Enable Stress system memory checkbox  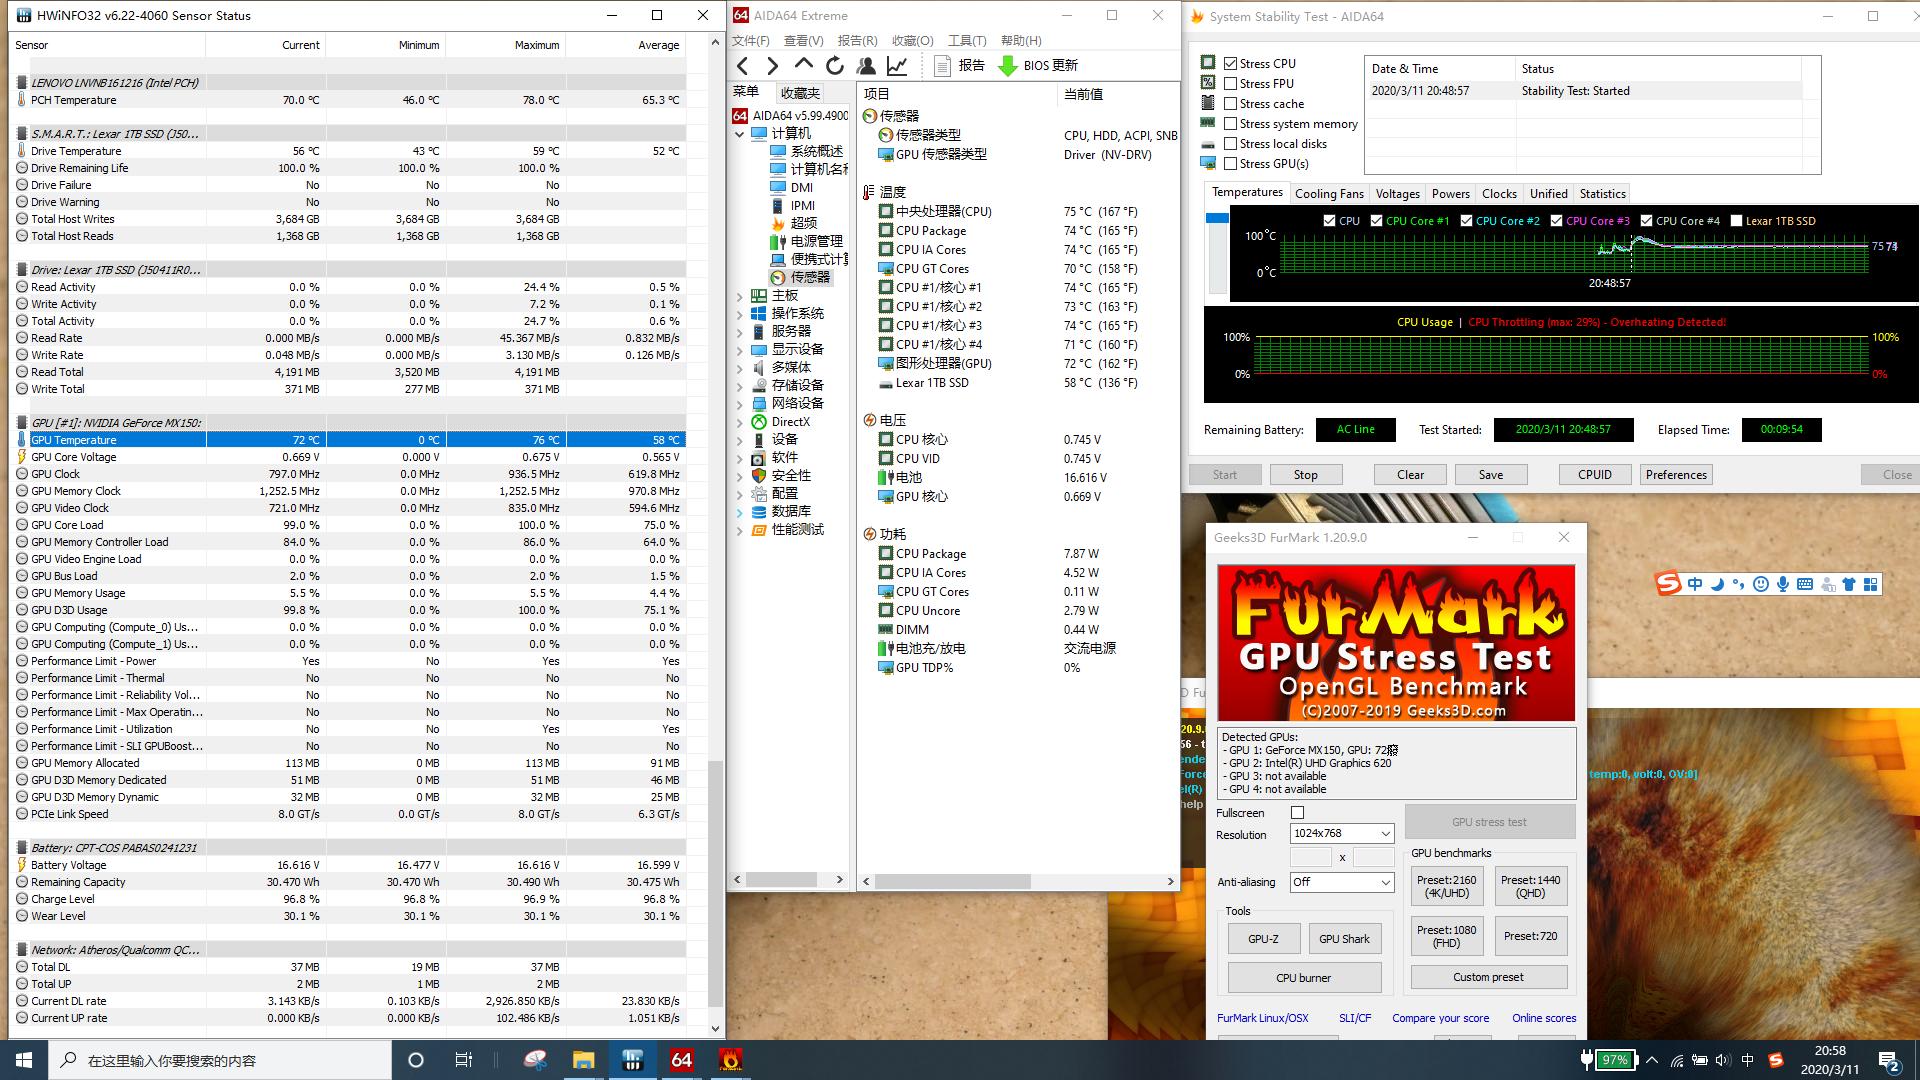[x=1231, y=123]
